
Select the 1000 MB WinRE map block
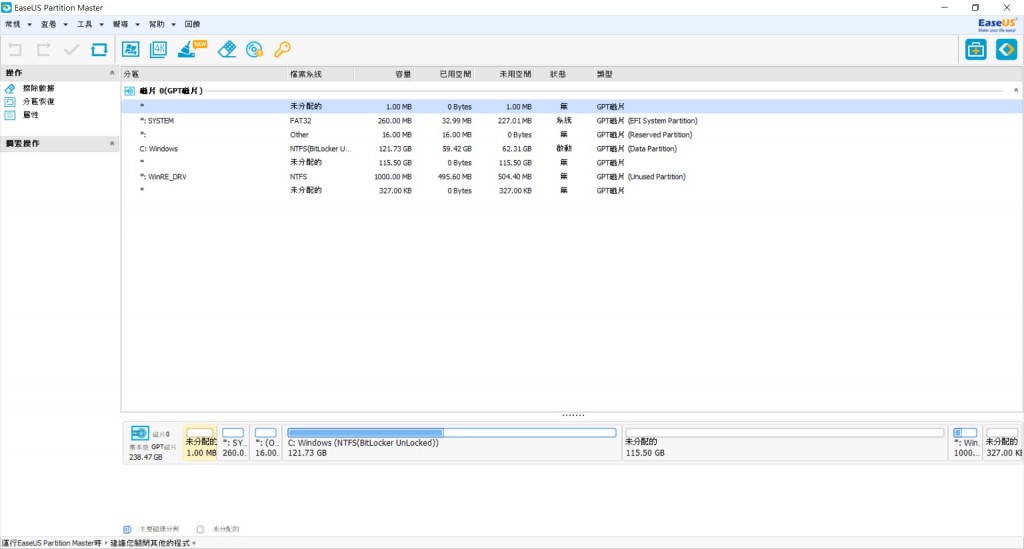pos(966,443)
